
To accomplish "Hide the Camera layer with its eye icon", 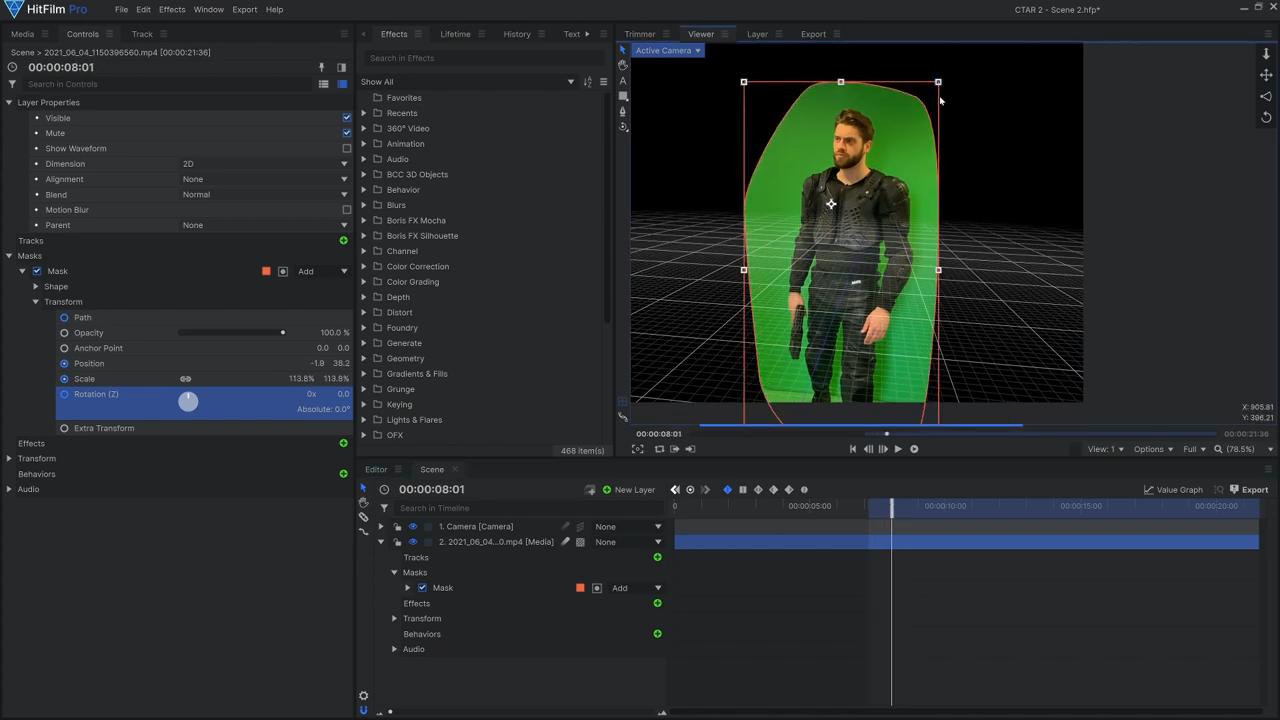I will pyautogui.click(x=412, y=527).
